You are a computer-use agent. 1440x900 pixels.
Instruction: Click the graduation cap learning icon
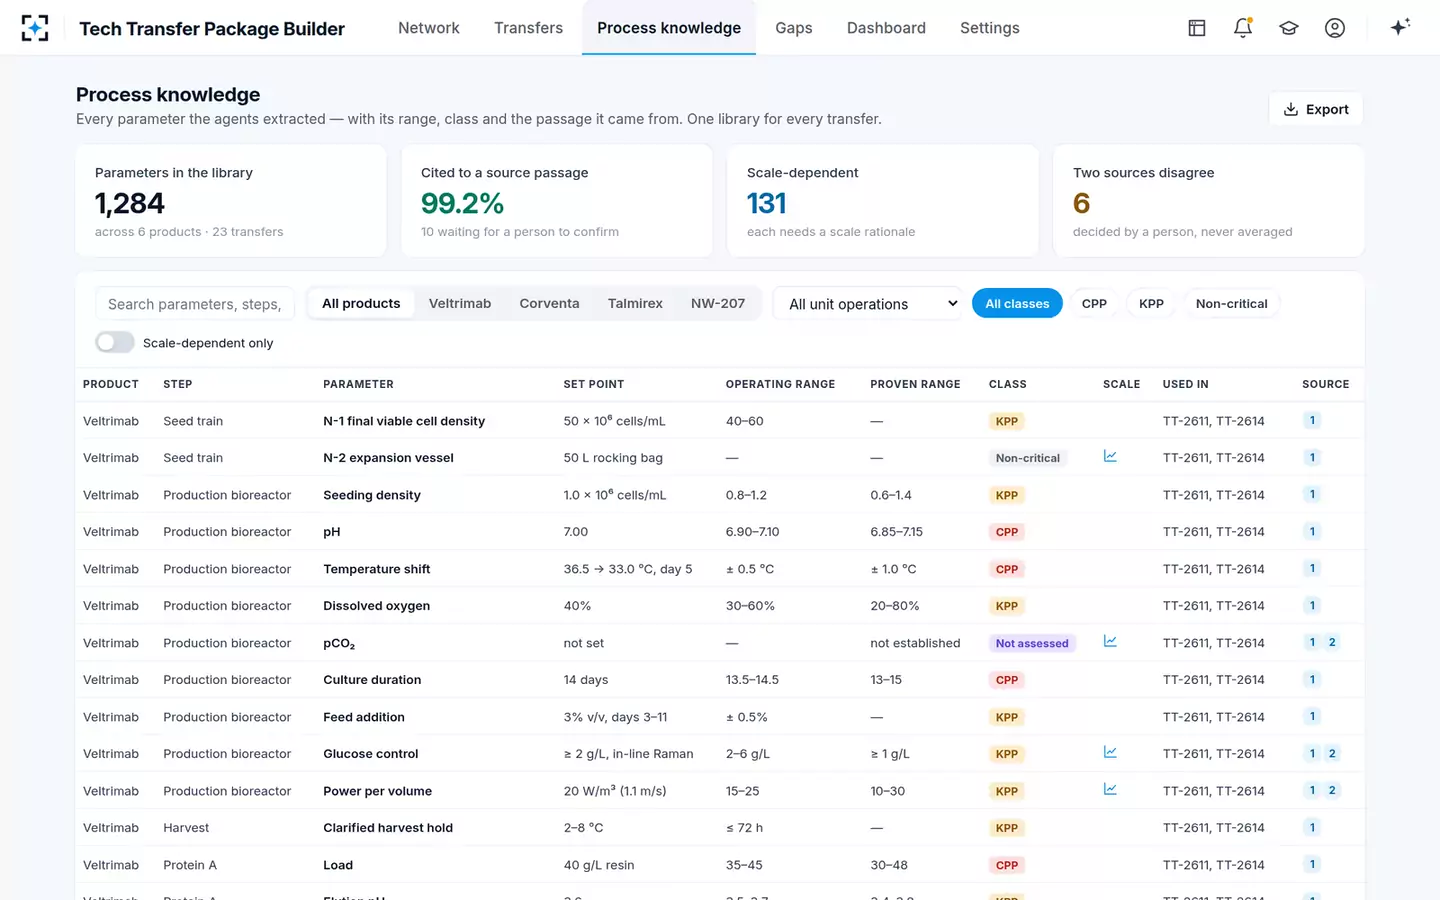tap(1289, 28)
